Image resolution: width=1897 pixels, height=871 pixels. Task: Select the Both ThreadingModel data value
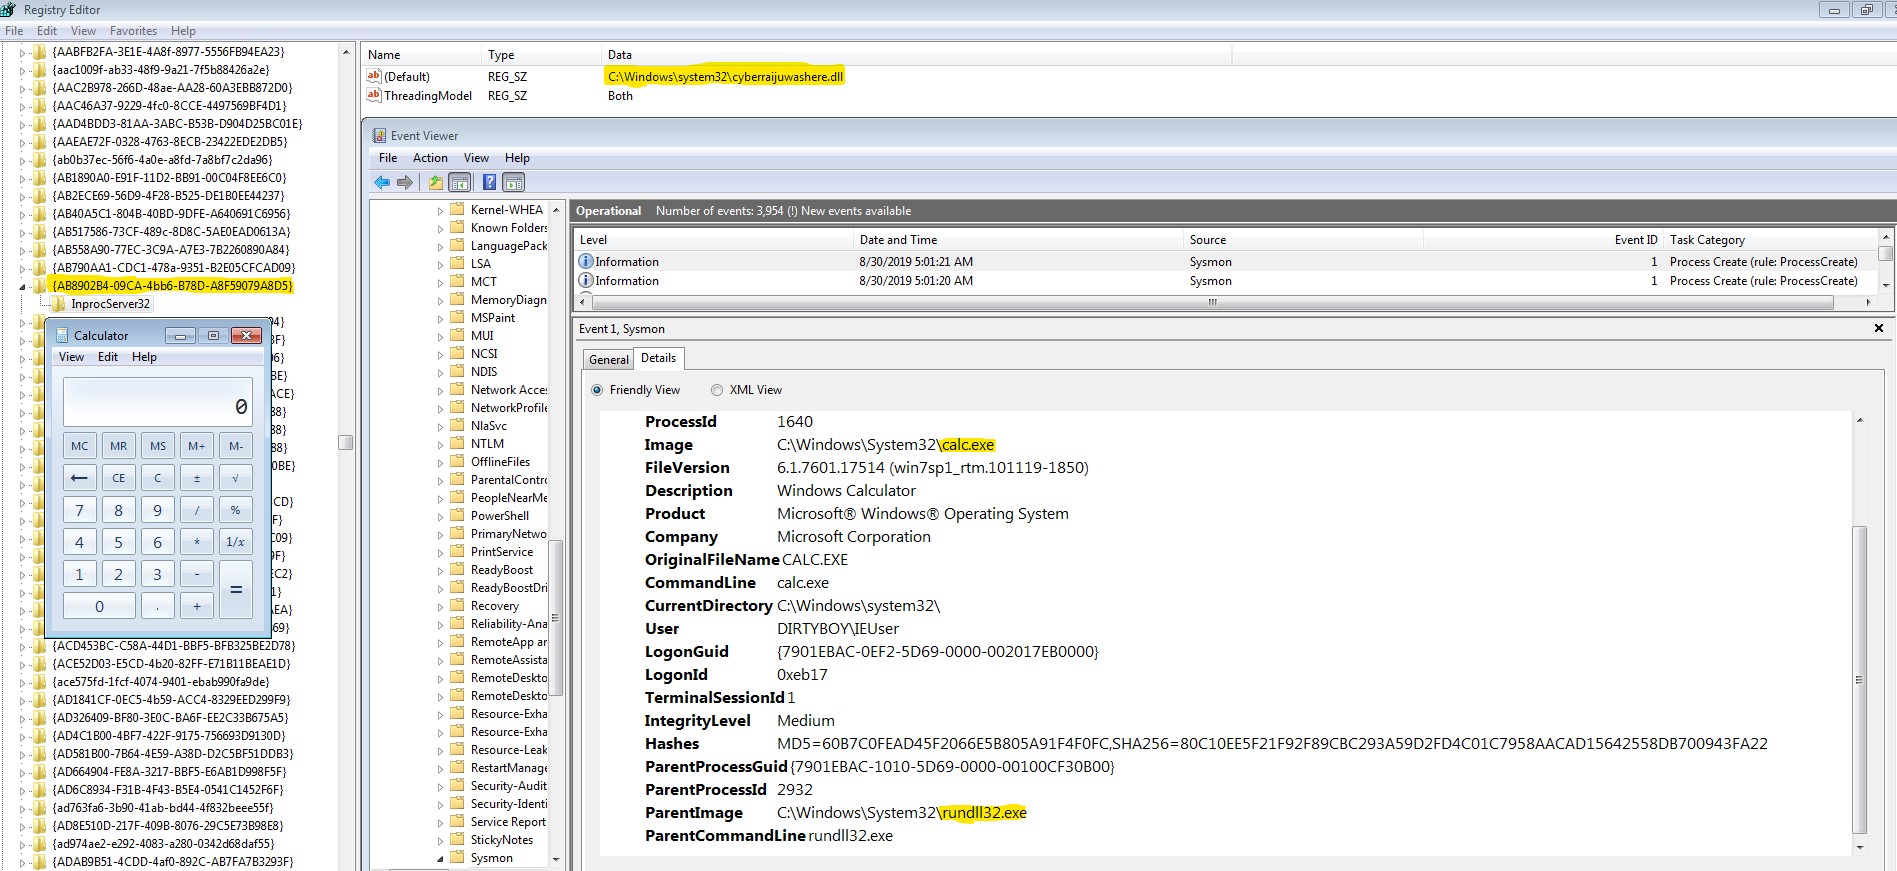pos(620,96)
